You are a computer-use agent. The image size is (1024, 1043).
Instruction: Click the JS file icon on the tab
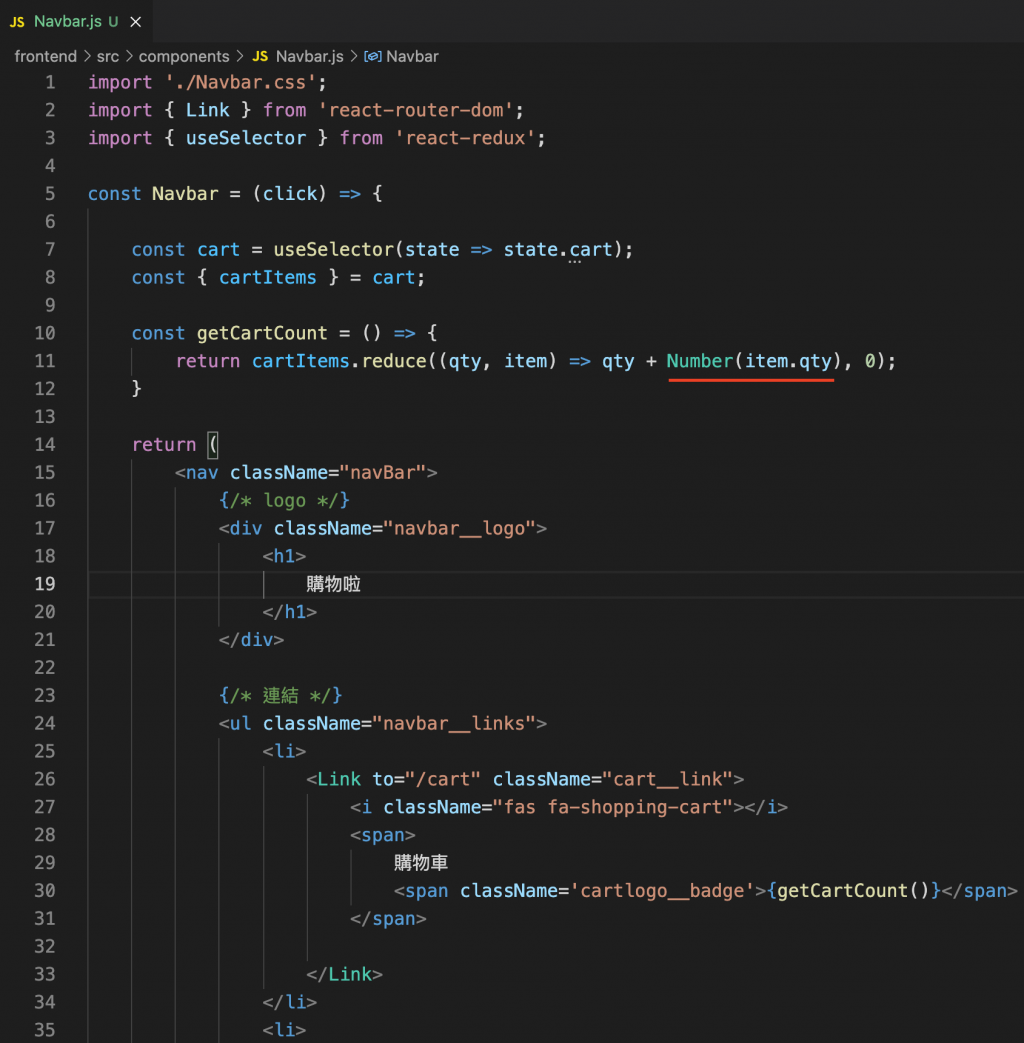pyautogui.click(x=17, y=22)
